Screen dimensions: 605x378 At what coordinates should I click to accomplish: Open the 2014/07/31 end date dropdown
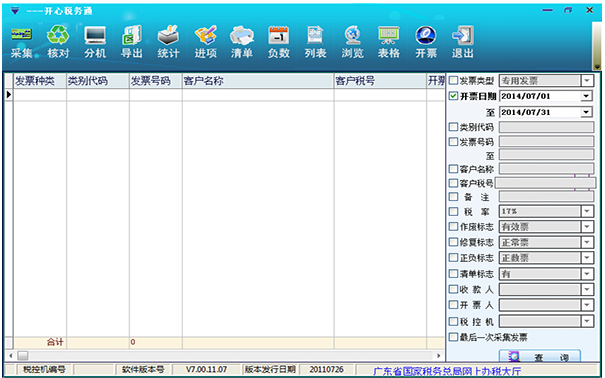586,112
